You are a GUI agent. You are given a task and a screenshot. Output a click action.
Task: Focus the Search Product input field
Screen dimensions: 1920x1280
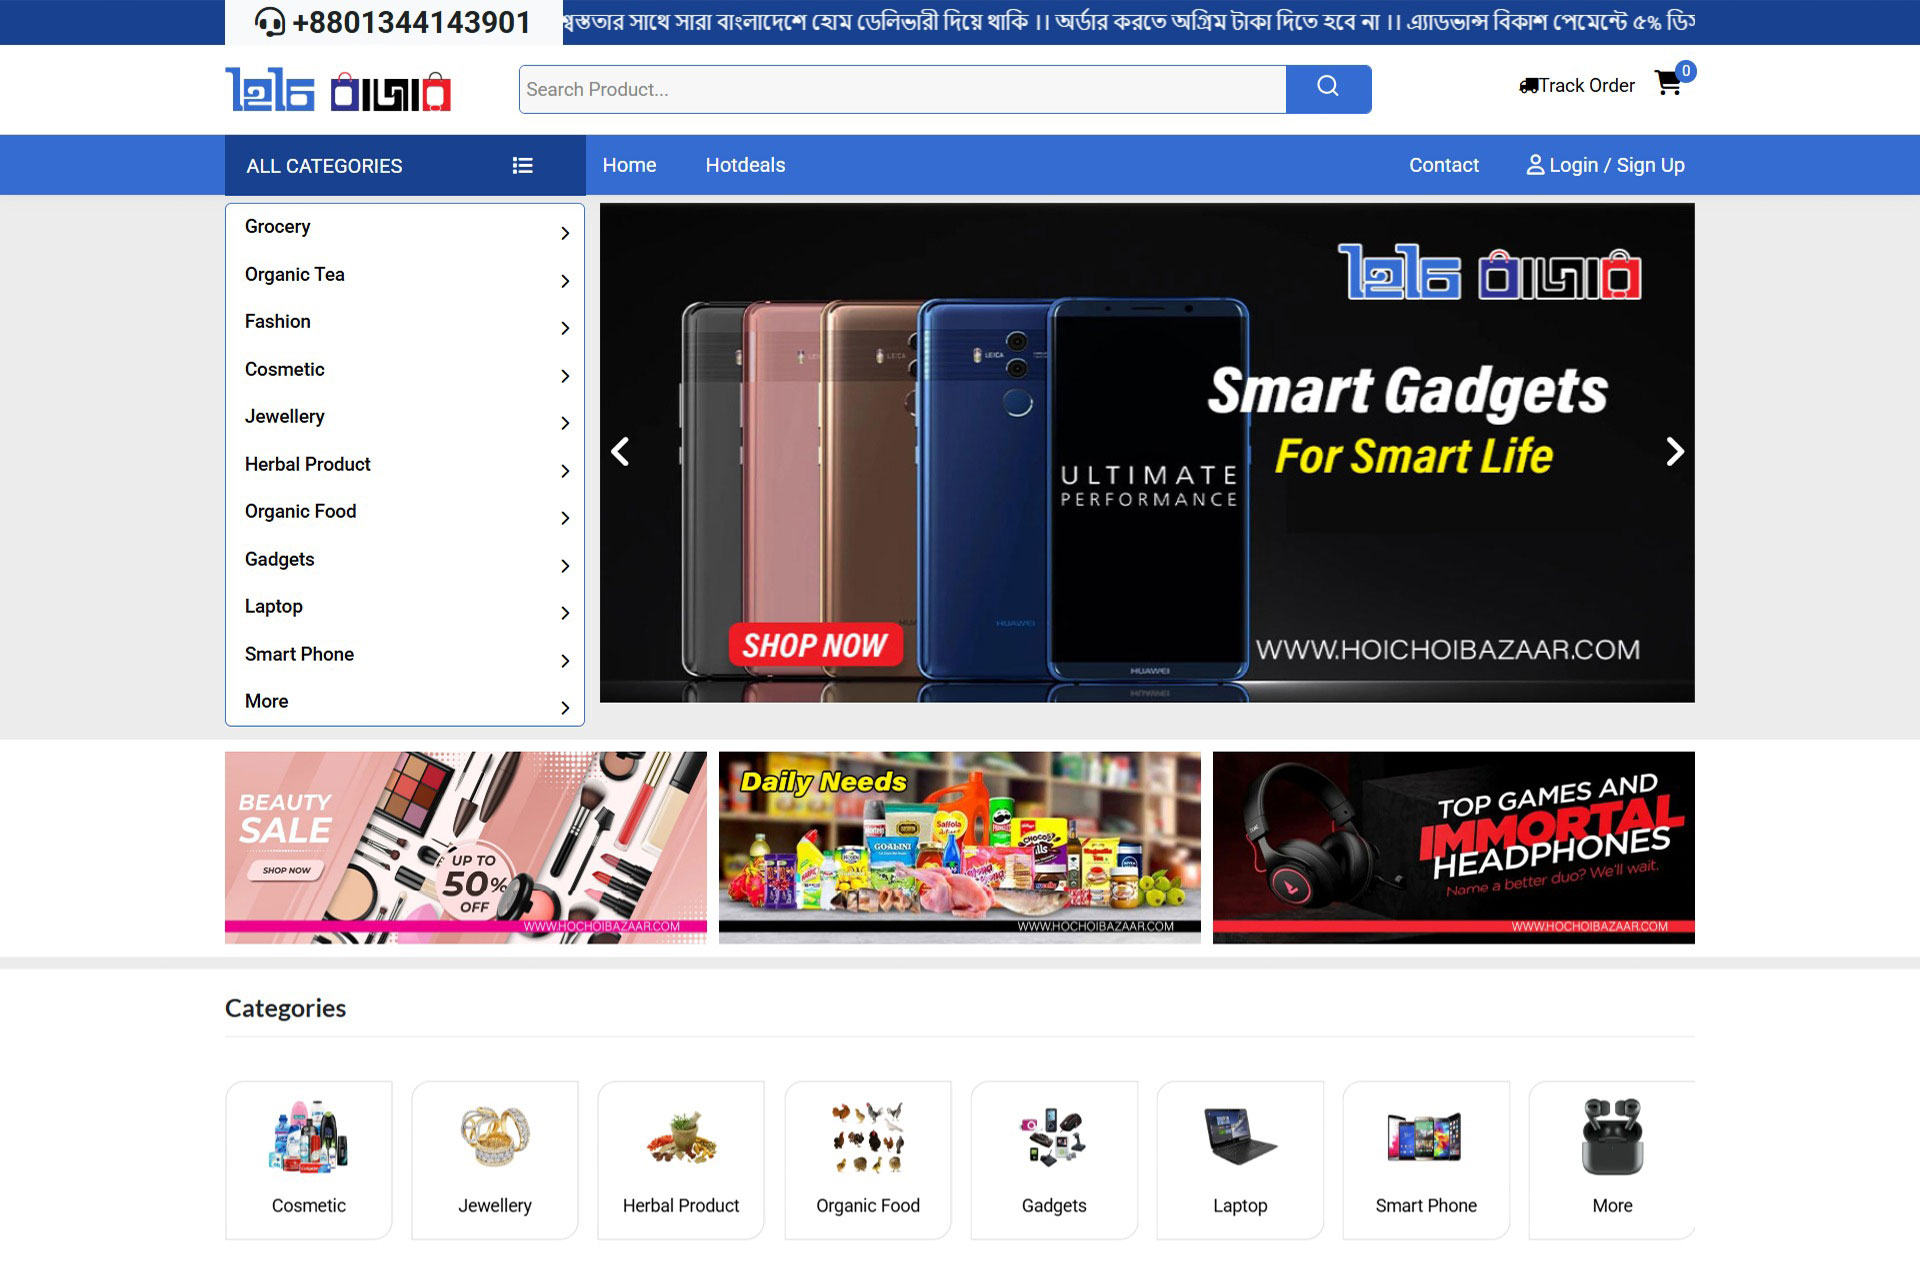(902, 89)
